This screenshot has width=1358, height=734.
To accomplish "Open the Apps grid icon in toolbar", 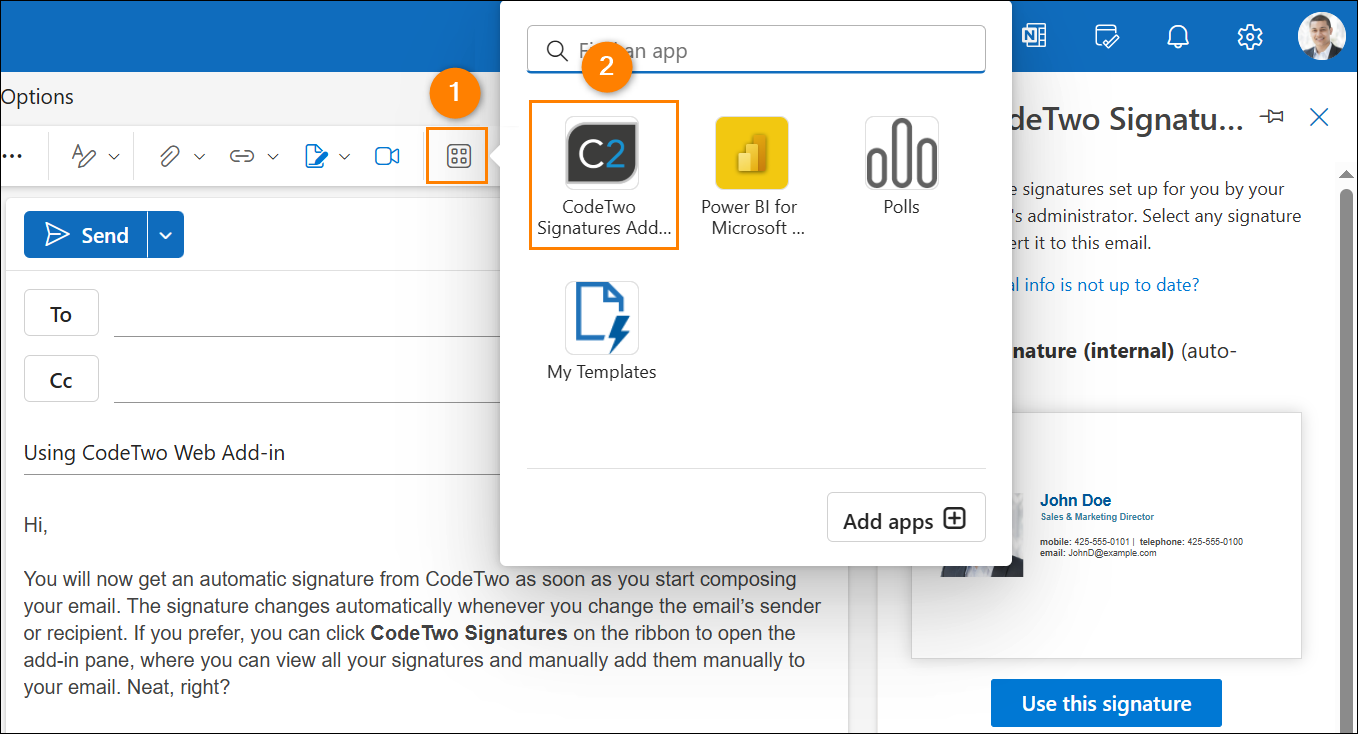I will pyautogui.click(x=459, y=156).
